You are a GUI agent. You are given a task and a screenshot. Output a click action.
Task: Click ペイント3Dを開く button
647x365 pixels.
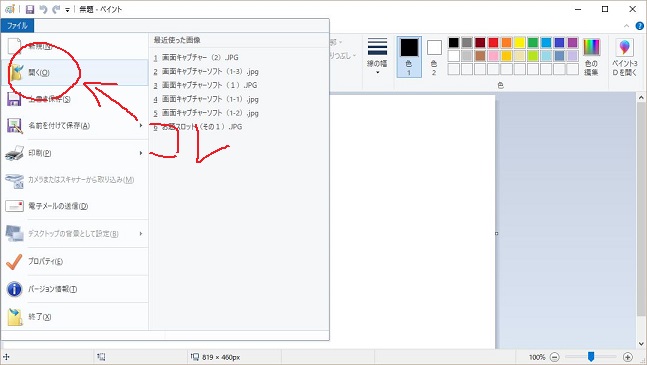pos(624,57)
